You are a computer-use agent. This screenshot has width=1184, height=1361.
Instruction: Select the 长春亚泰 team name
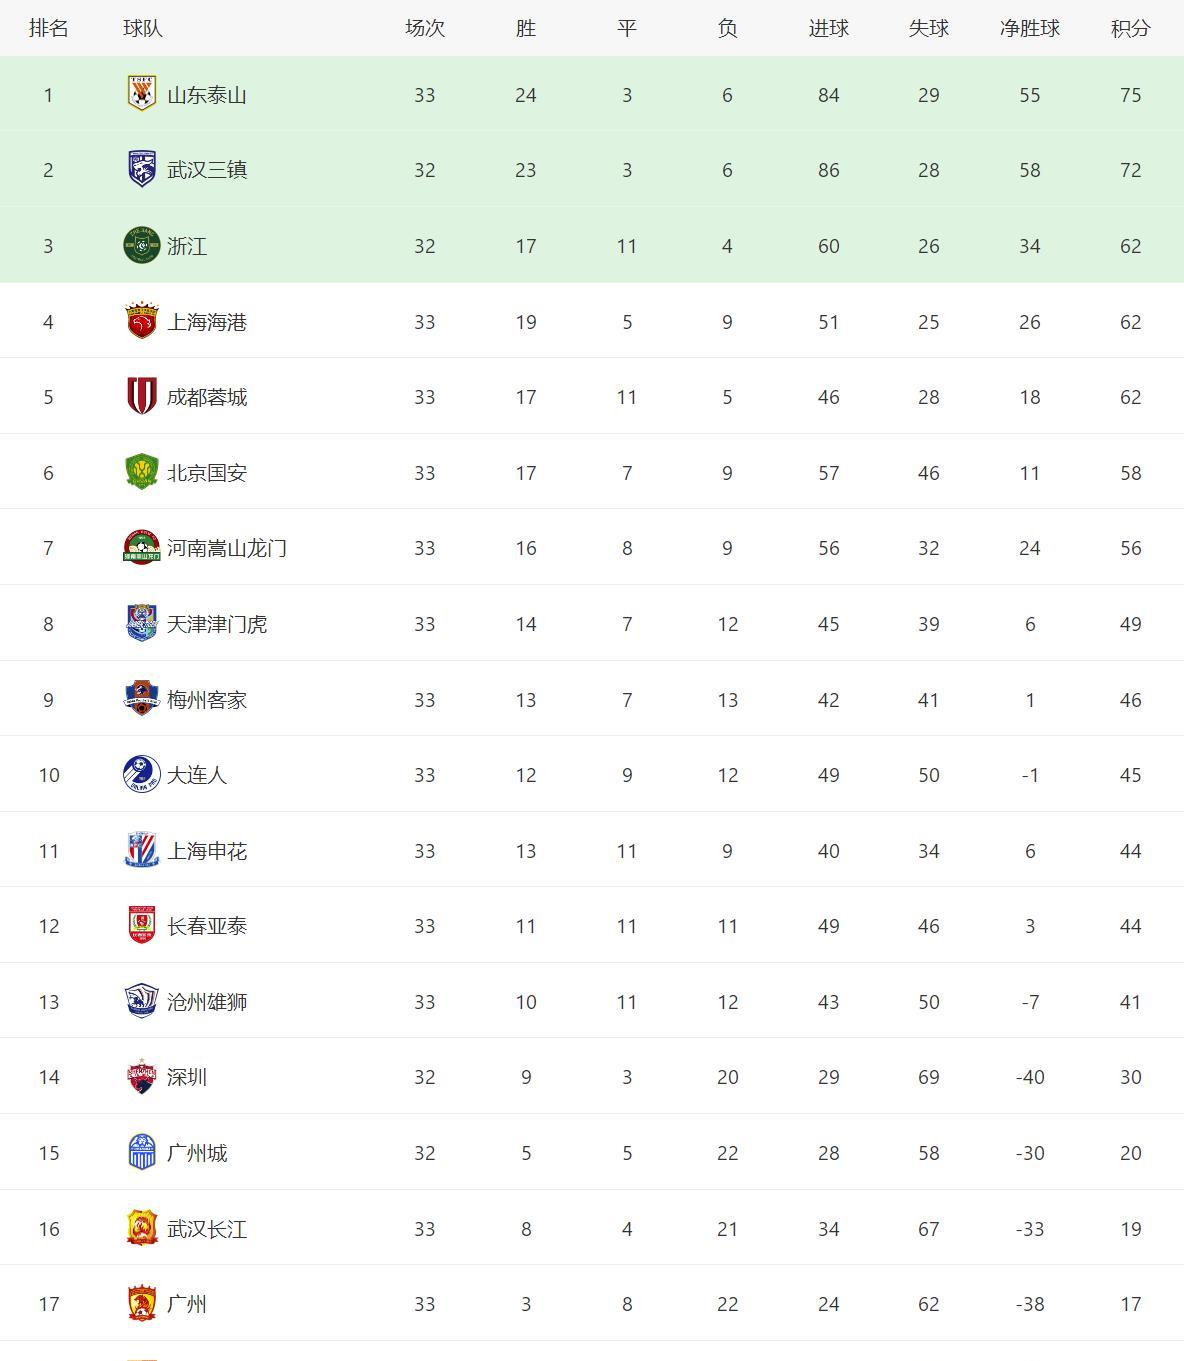tap(207, 926)
